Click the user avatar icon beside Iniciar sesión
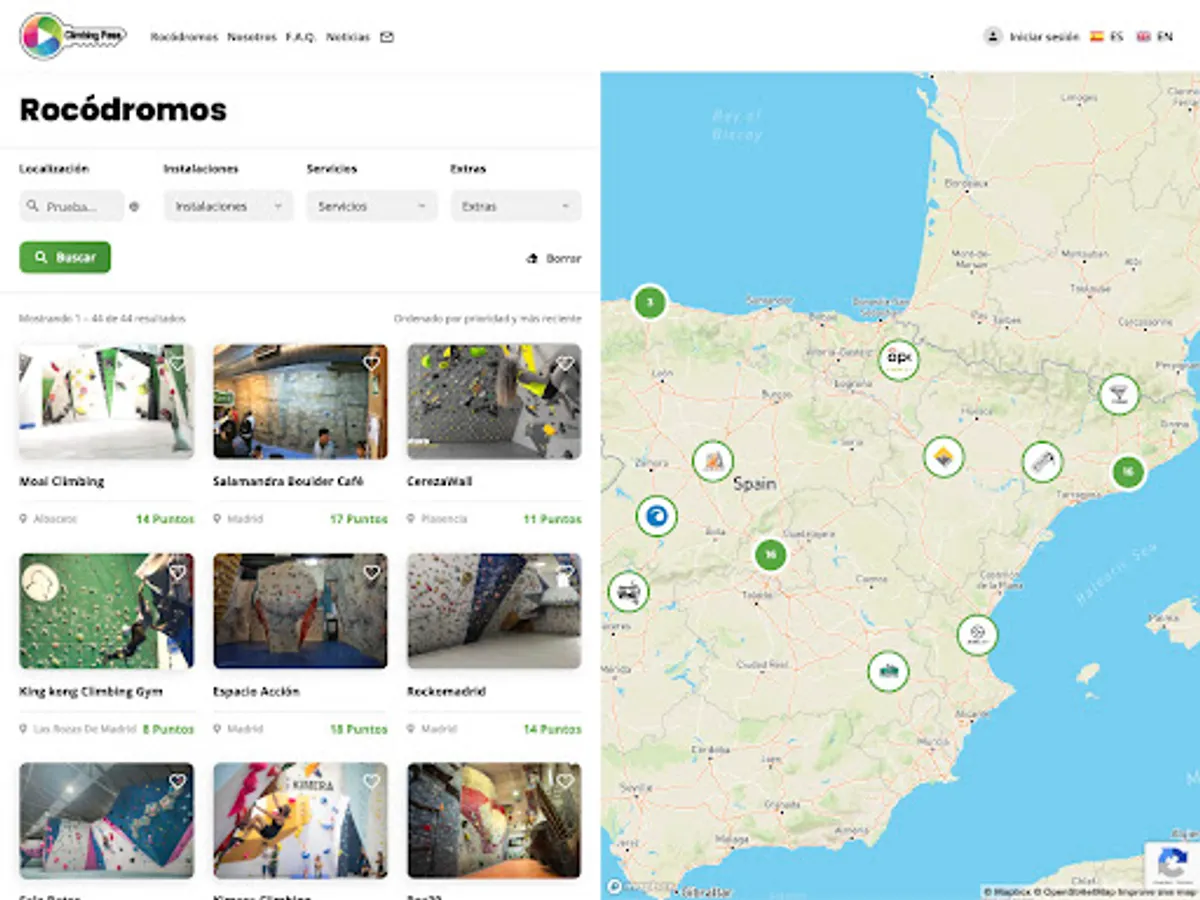This screenshot has height=900, width=1200. click(x=993, y=36)
